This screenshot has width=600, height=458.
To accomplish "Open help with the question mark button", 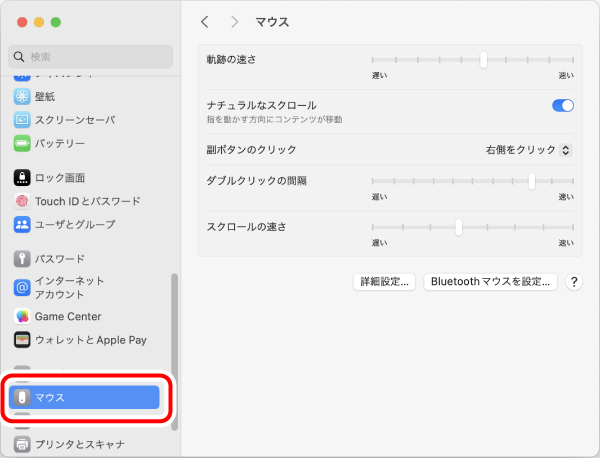I will [x=574, y=282].
